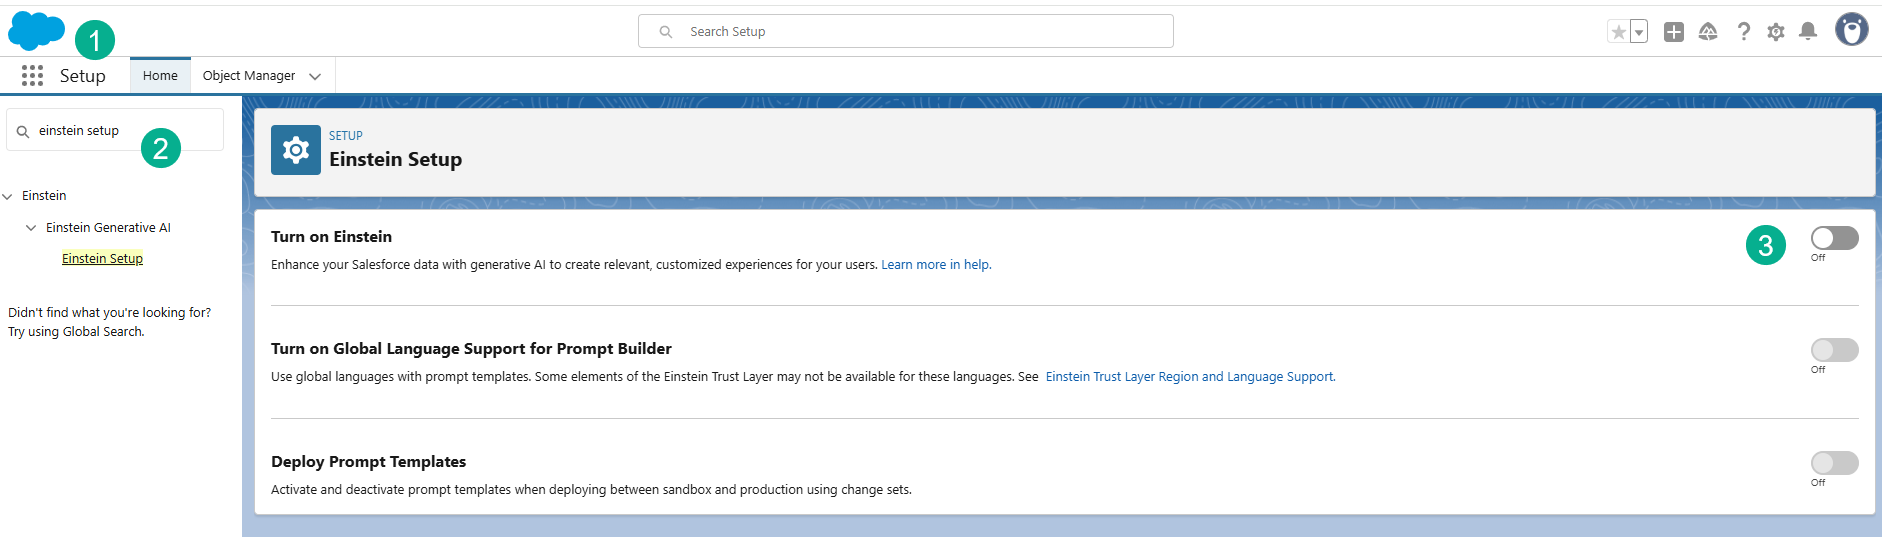Open the Setup gear menu in header

(1776, 32)
